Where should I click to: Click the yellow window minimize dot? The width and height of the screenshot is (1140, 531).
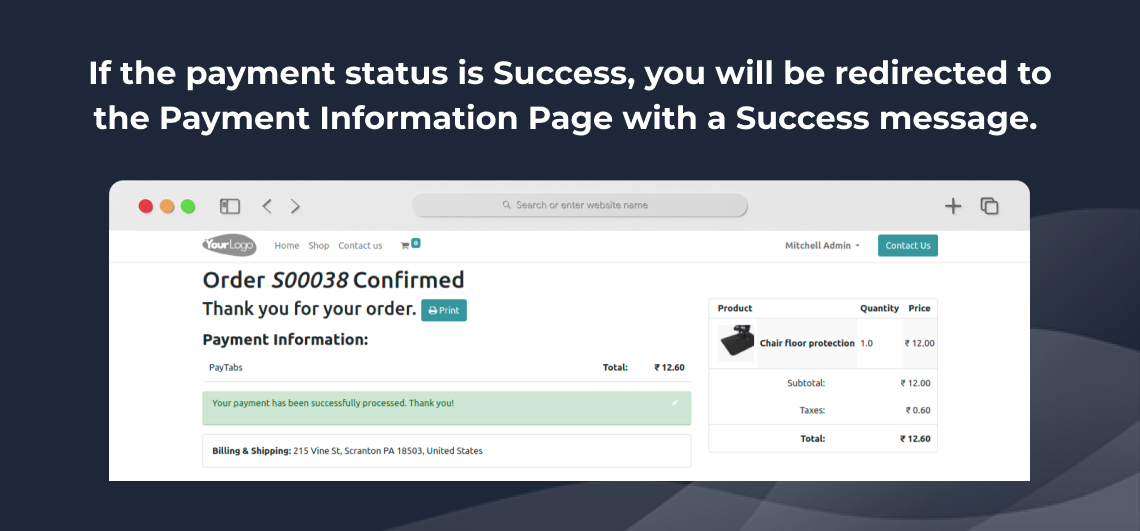click(167, 207)
